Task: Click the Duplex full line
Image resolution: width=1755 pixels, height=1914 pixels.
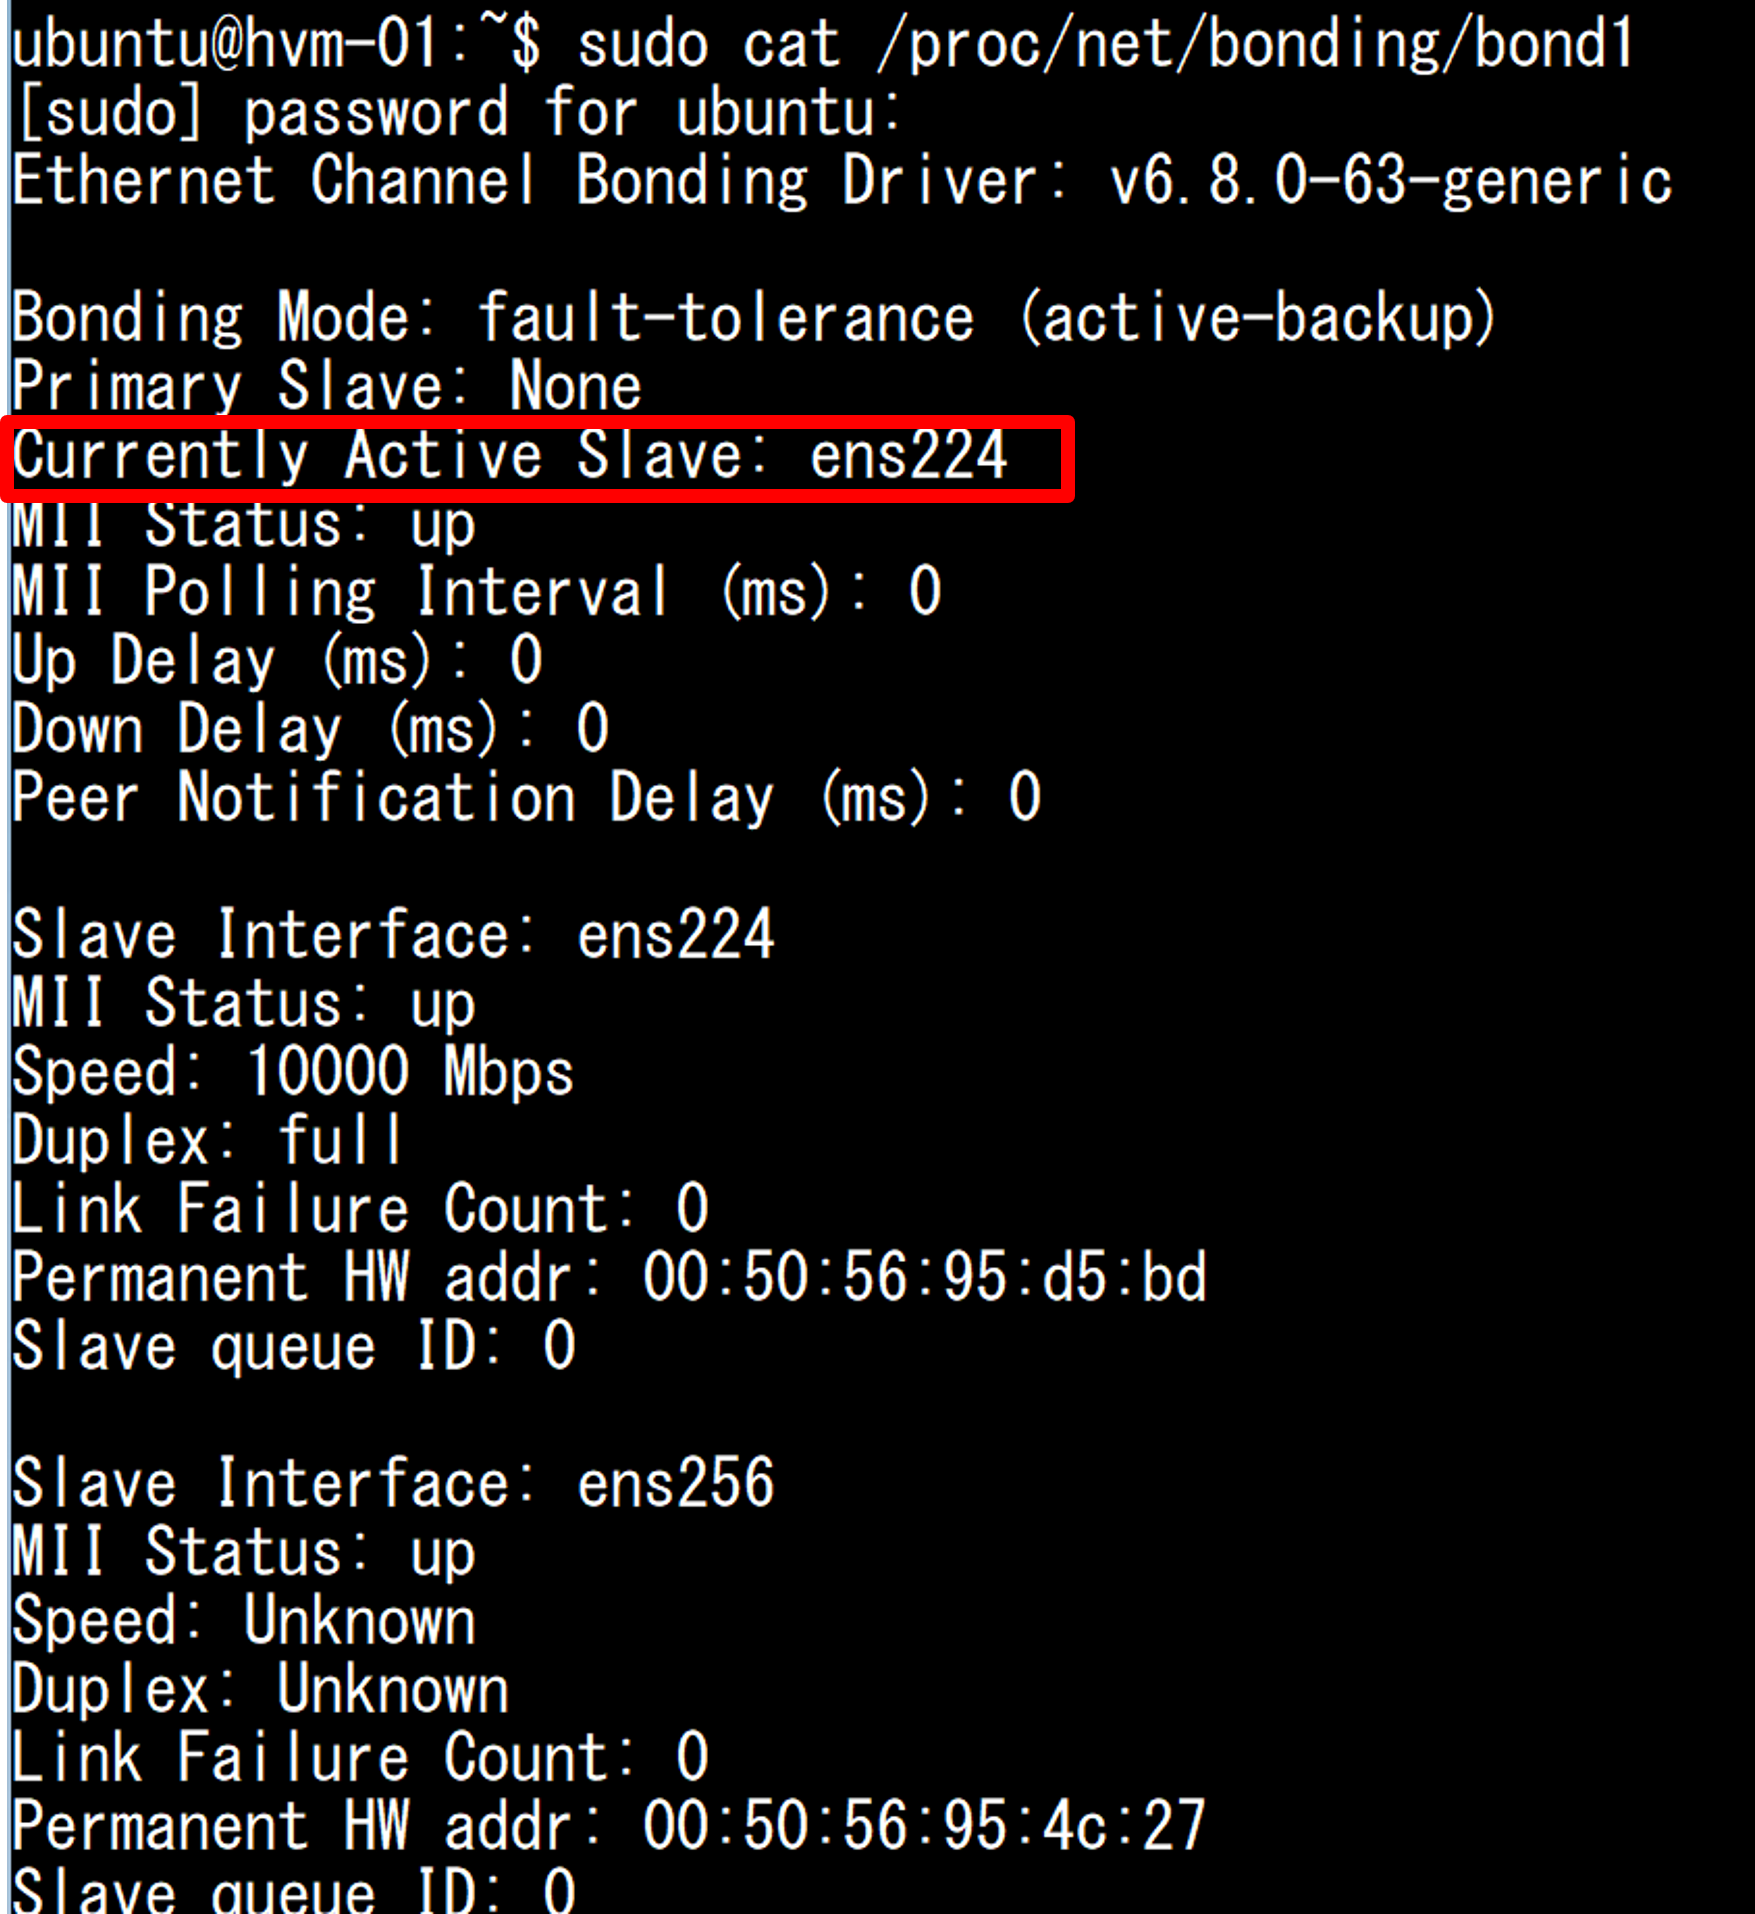Action: 207,1140
